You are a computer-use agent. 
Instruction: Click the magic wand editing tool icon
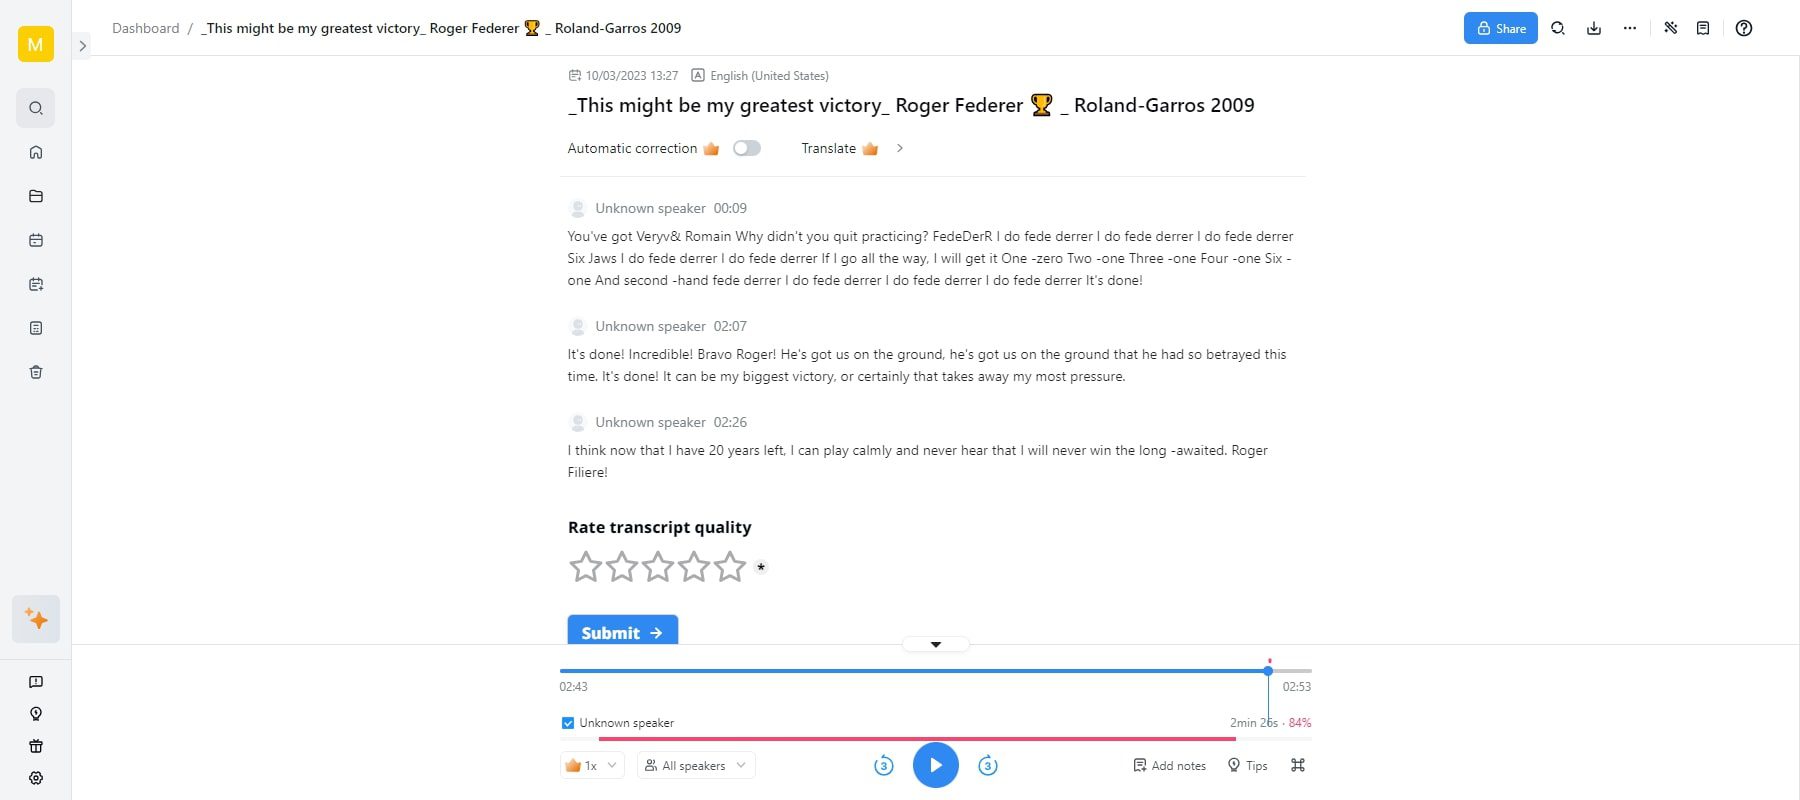point(1670,28)
